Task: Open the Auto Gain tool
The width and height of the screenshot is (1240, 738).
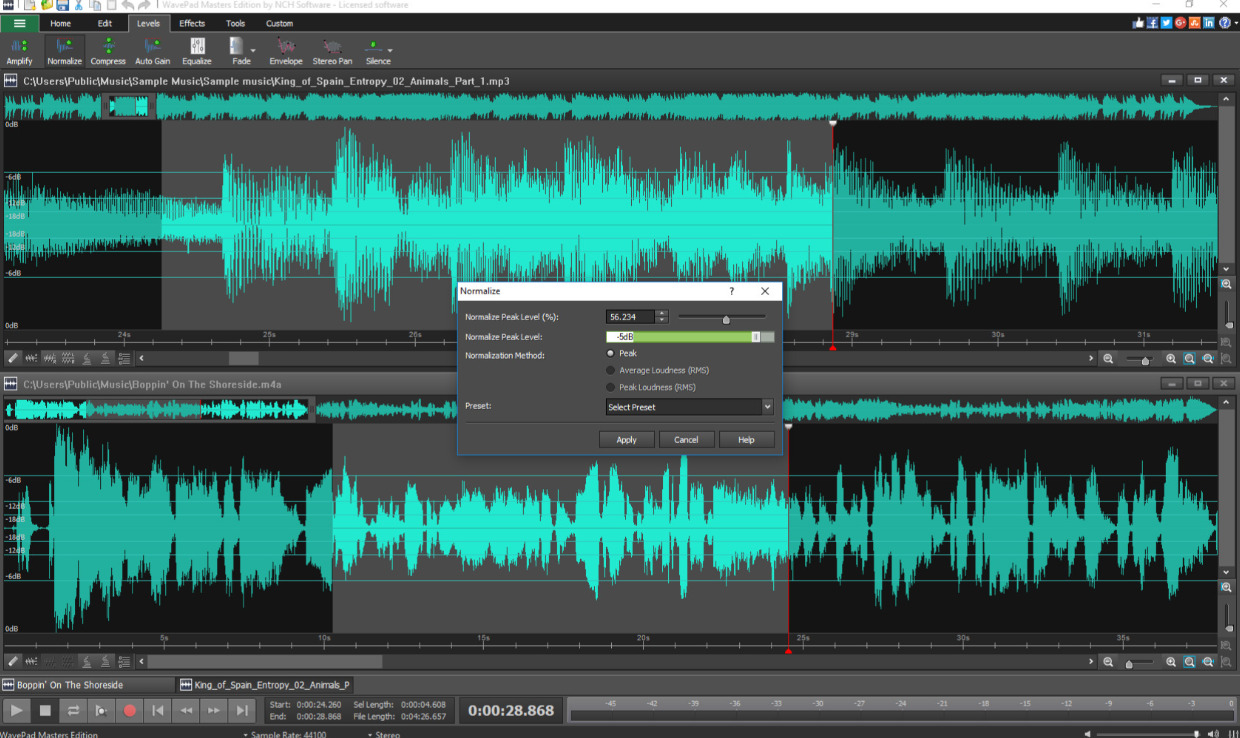Action: pyautogui.click(x=153, y=51)
